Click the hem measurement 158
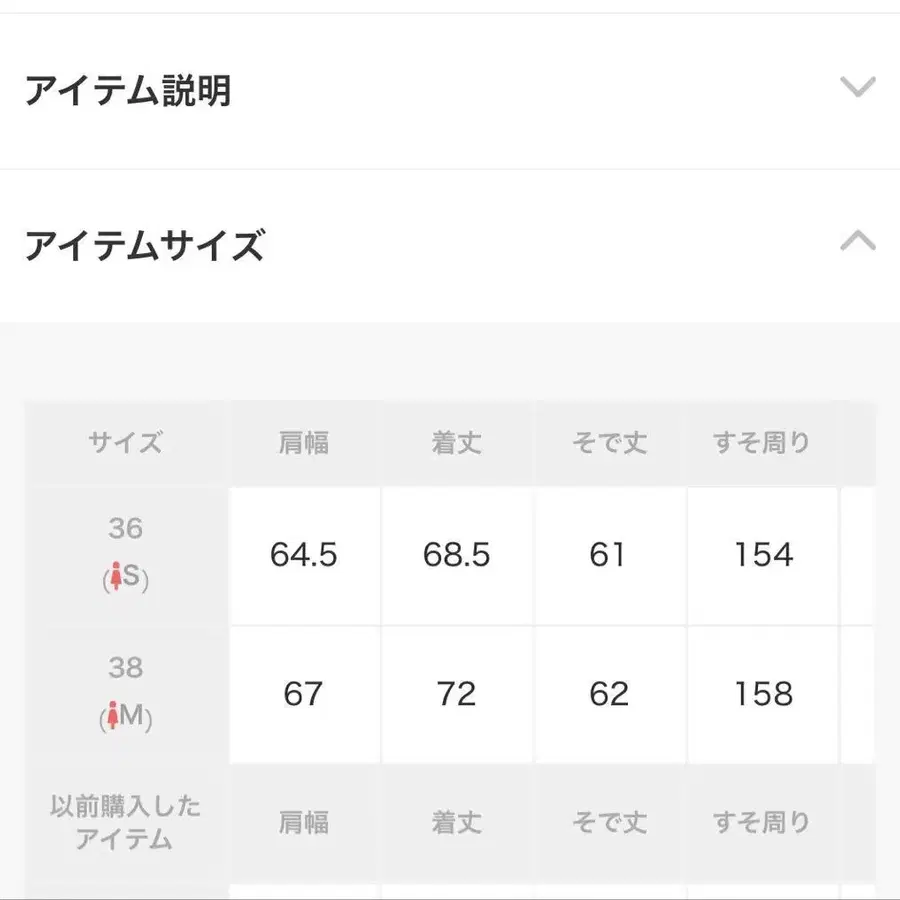The height and width of the screenshot is (900, 900). coord(762,692)
